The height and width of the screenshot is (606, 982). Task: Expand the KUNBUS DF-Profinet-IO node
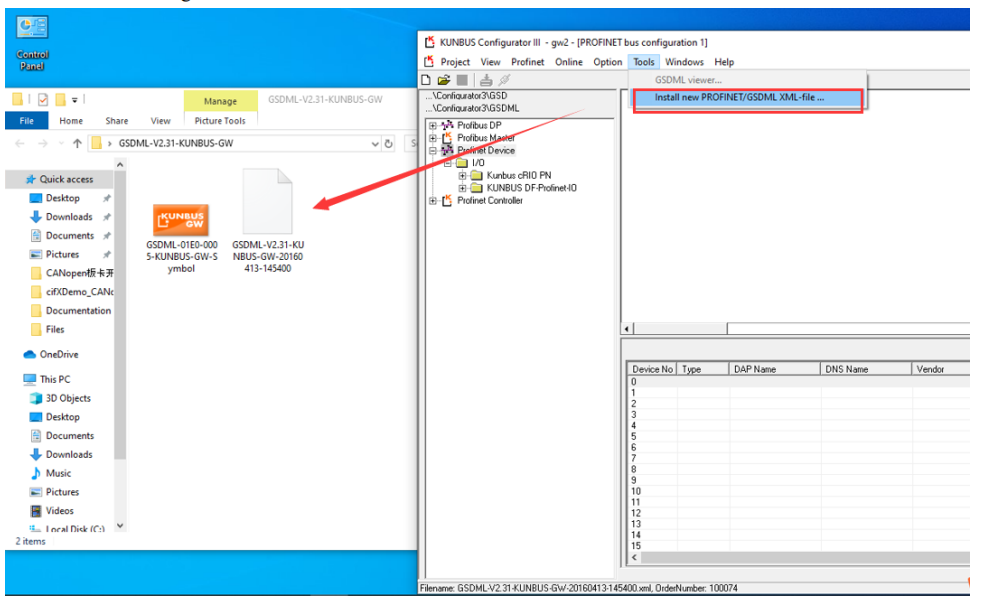462,188
